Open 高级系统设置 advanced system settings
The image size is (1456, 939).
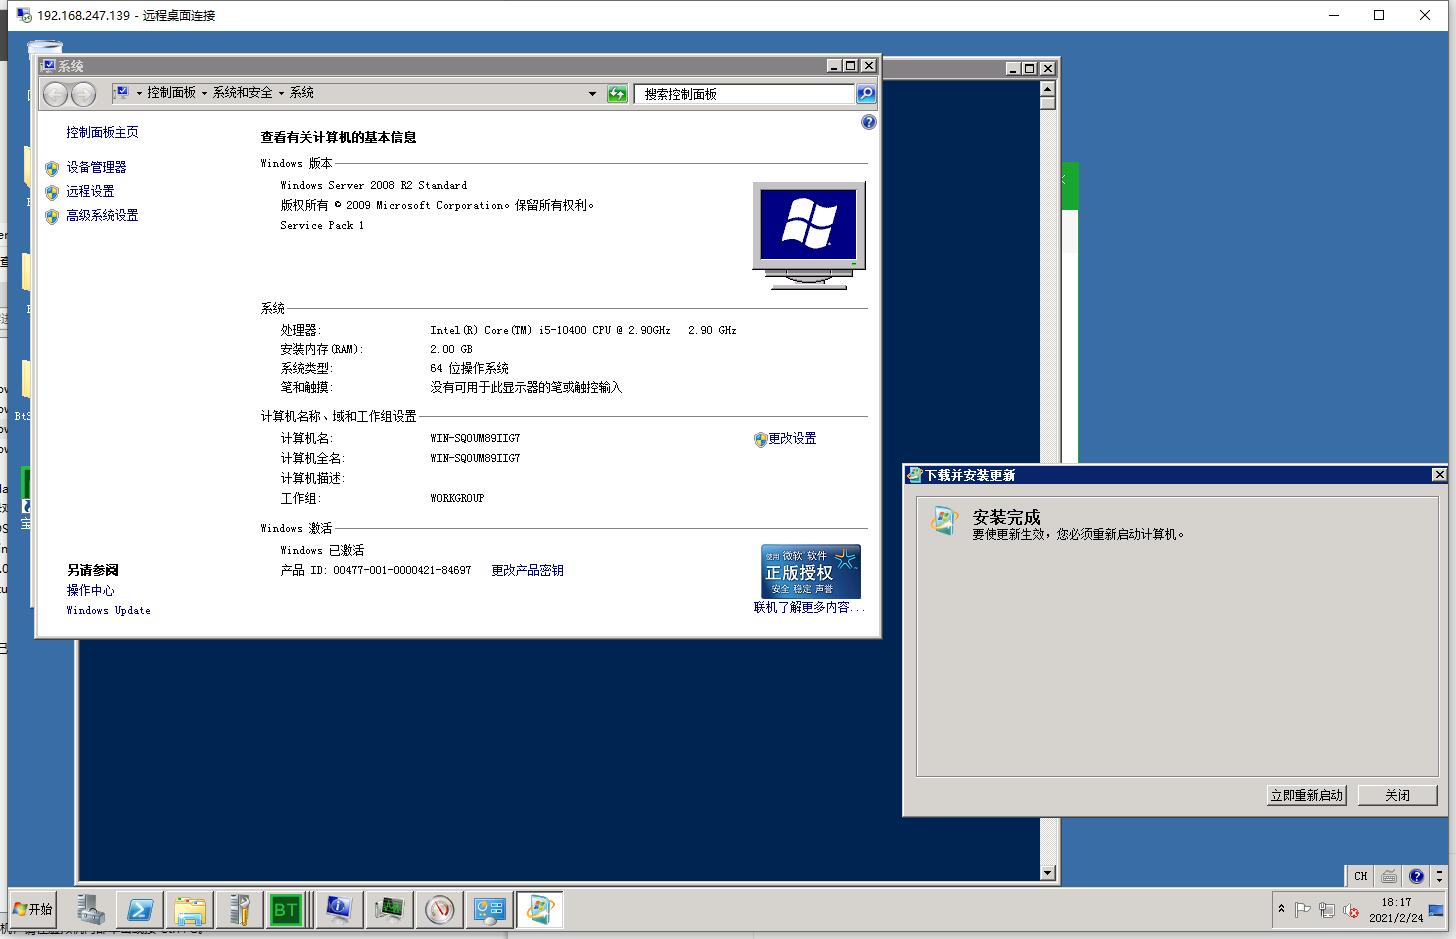102,215
